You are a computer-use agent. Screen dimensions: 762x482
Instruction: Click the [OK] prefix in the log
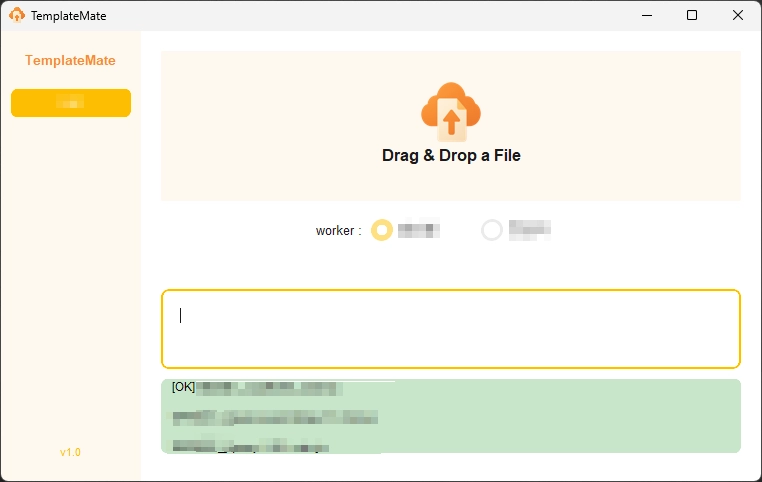(183, 387)
